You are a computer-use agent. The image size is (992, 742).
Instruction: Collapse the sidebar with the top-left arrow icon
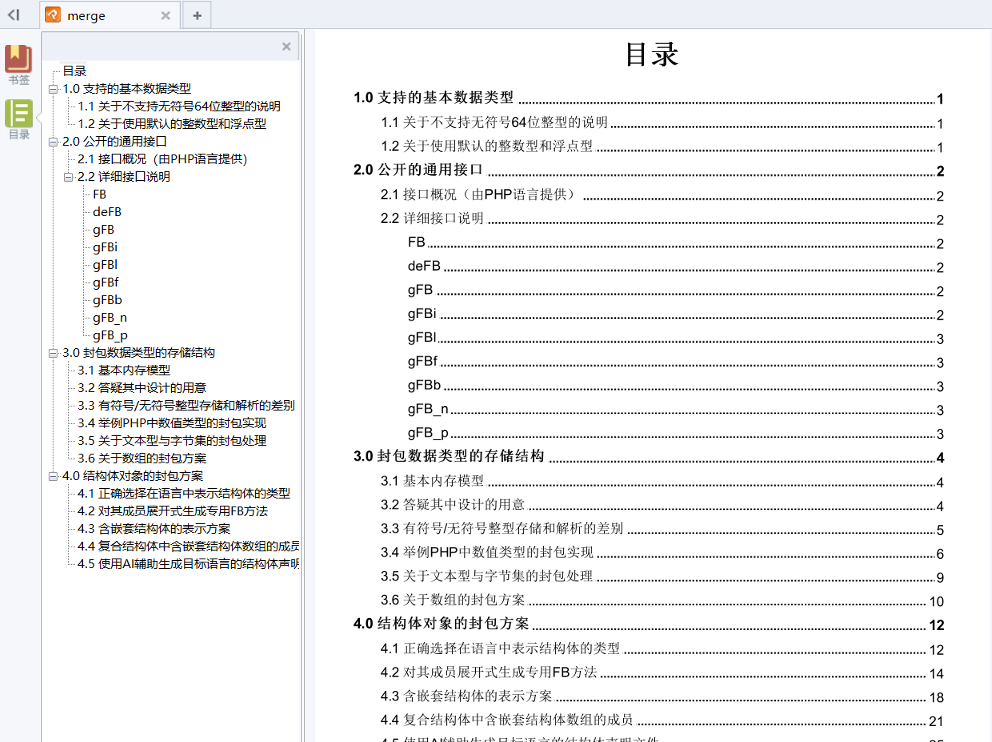[x=14, y=14]
